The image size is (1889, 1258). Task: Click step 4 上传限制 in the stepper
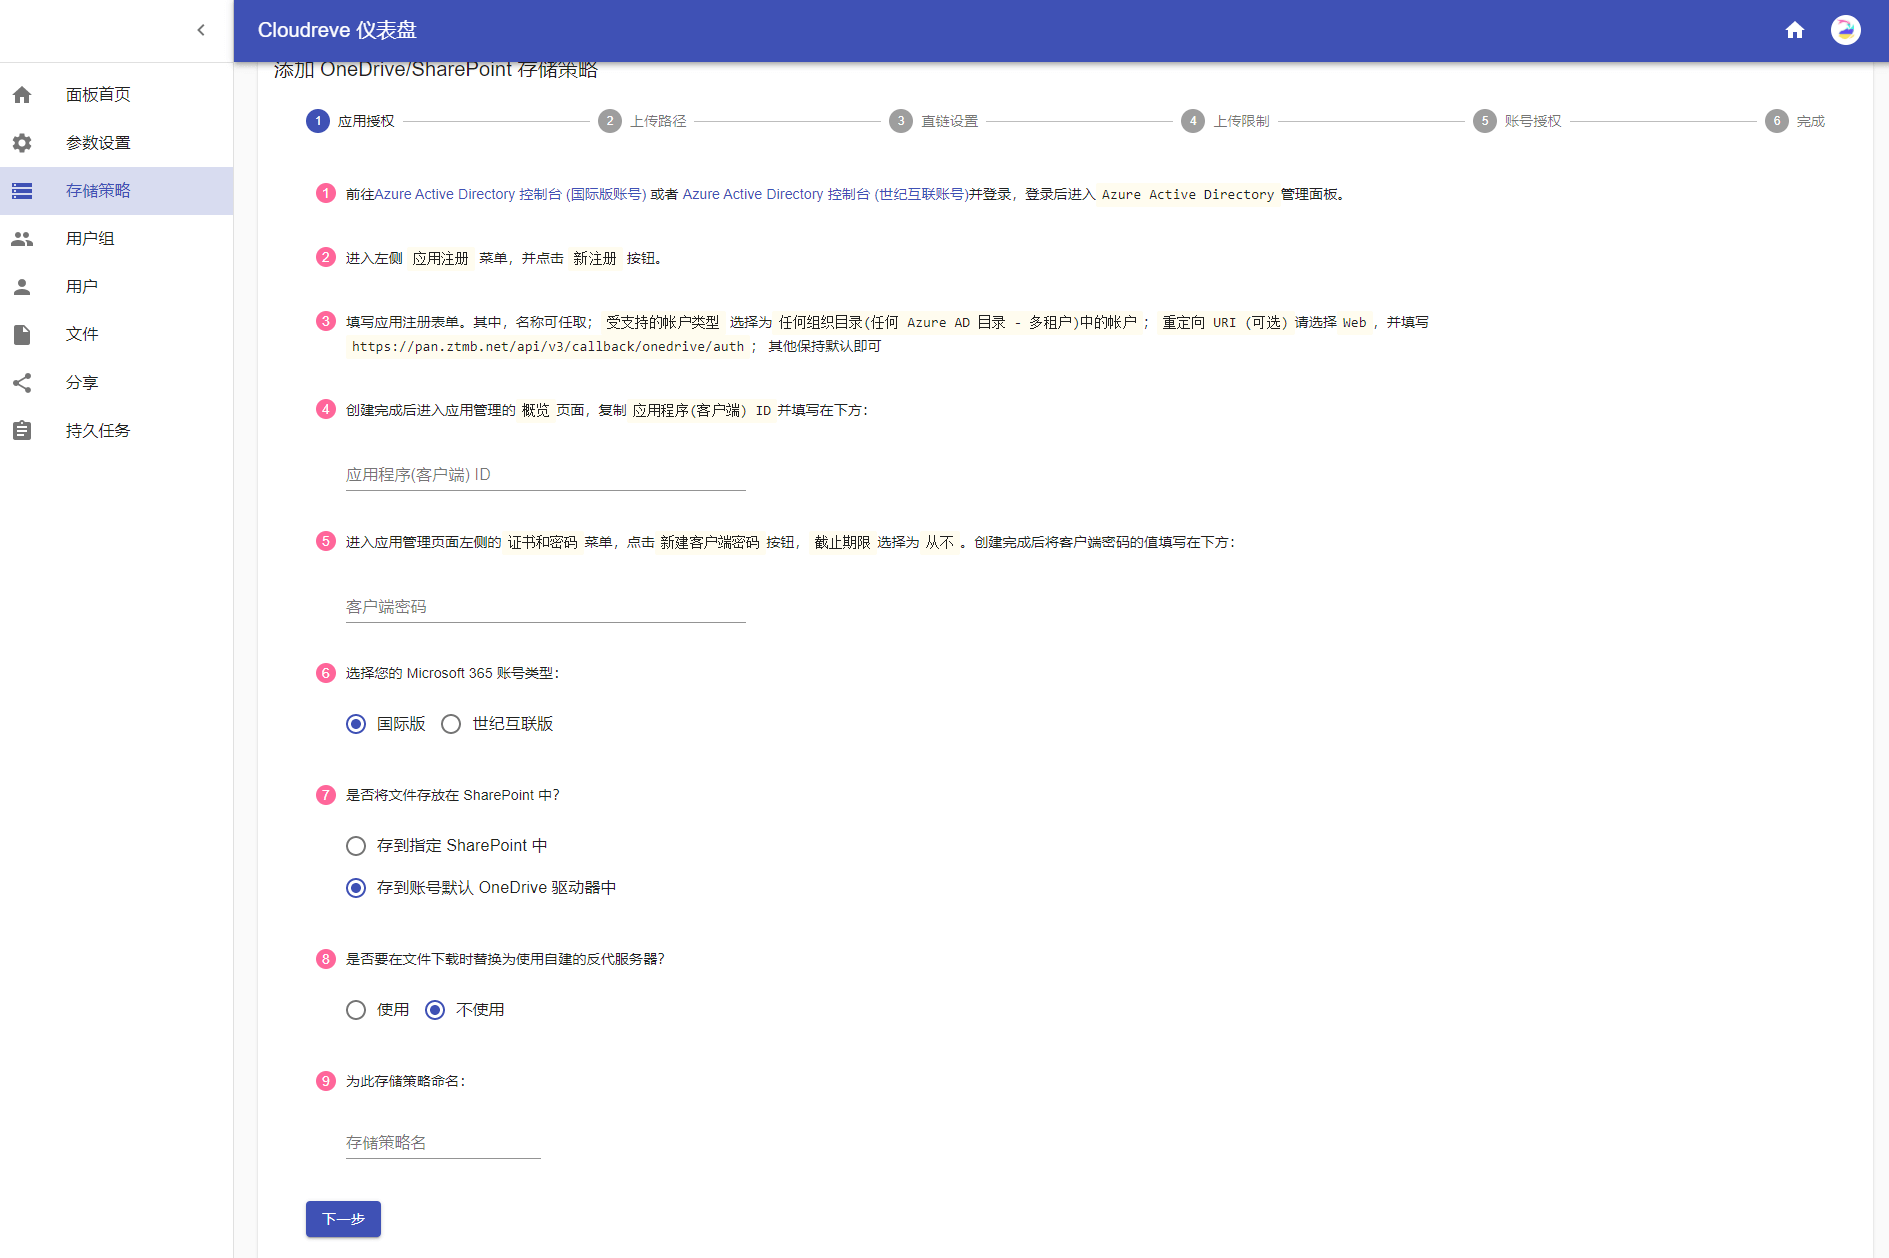[1225, 121]
